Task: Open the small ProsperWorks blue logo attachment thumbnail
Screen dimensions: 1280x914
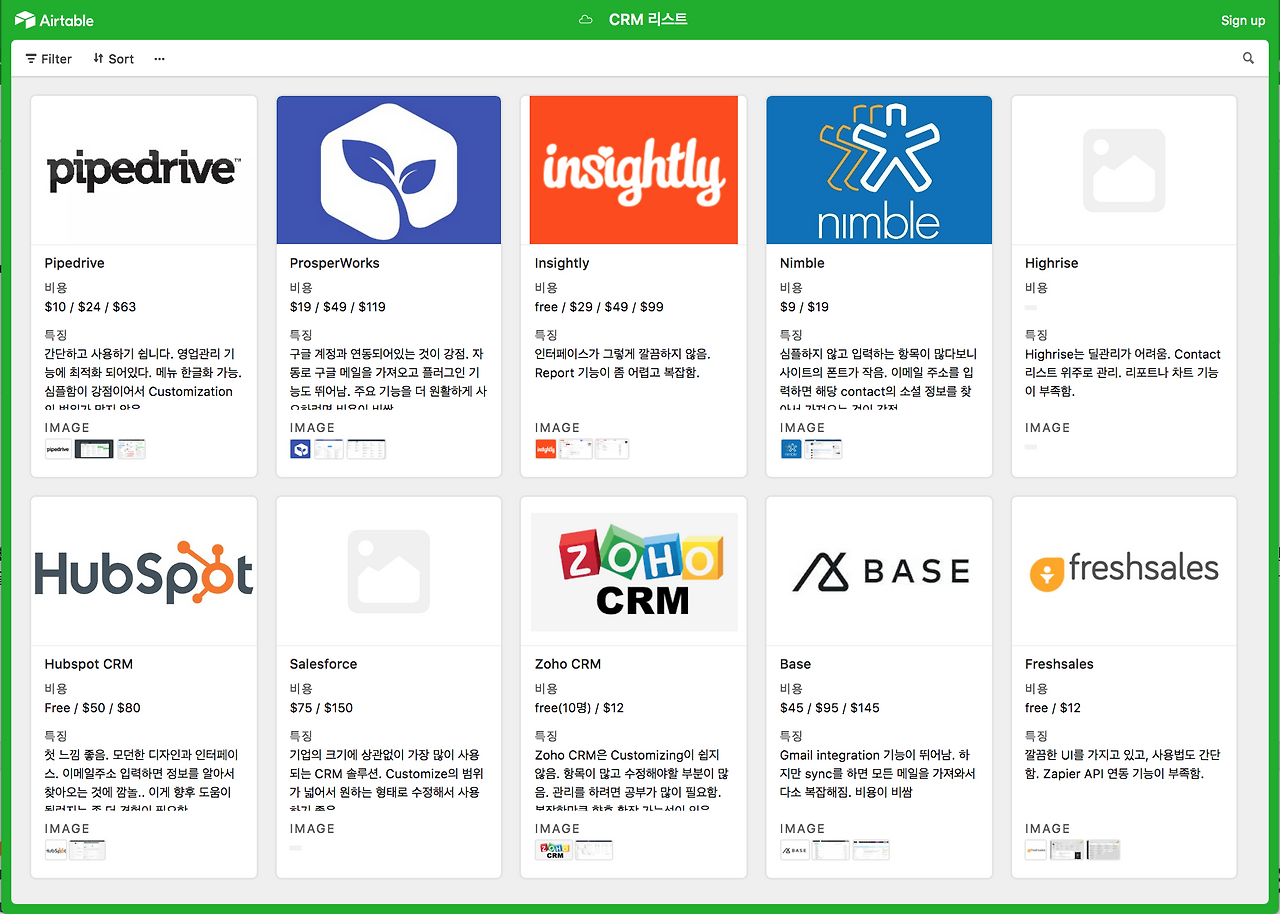Action: pyautogui.click(x=301, y=449)
